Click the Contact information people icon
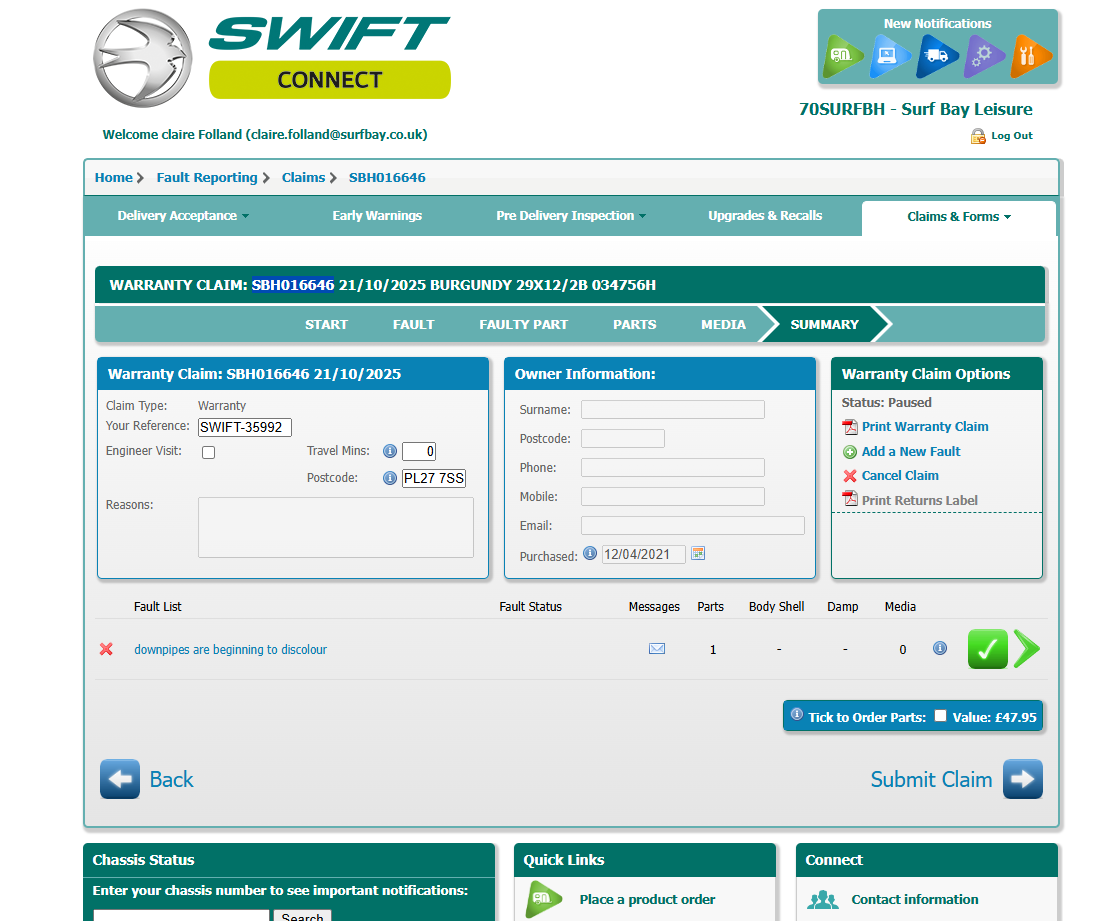This screenshot has height=921, width=1093. pyautogui.click(x=823, y=899)
